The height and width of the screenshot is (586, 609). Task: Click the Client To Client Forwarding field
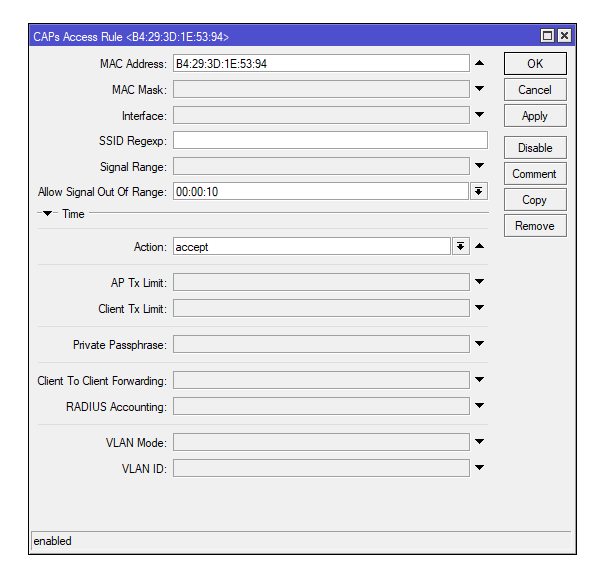[x=321, y=380]
